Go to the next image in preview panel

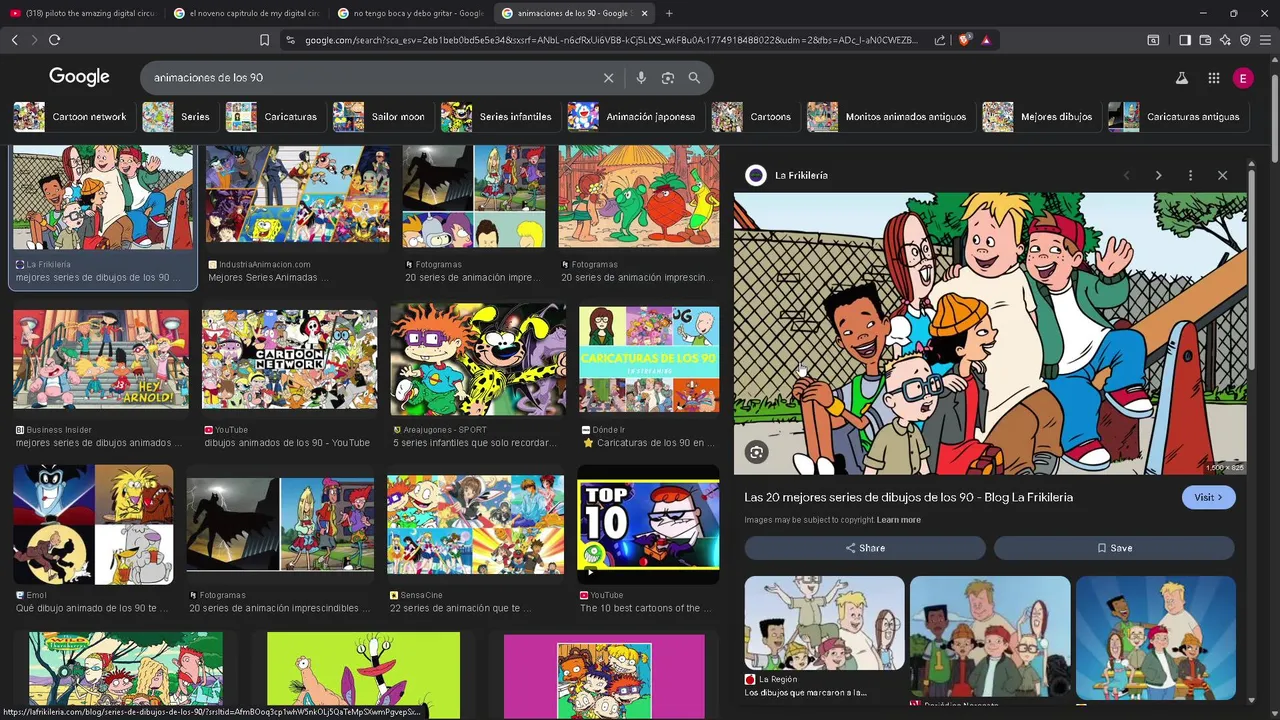[1158, 175]
